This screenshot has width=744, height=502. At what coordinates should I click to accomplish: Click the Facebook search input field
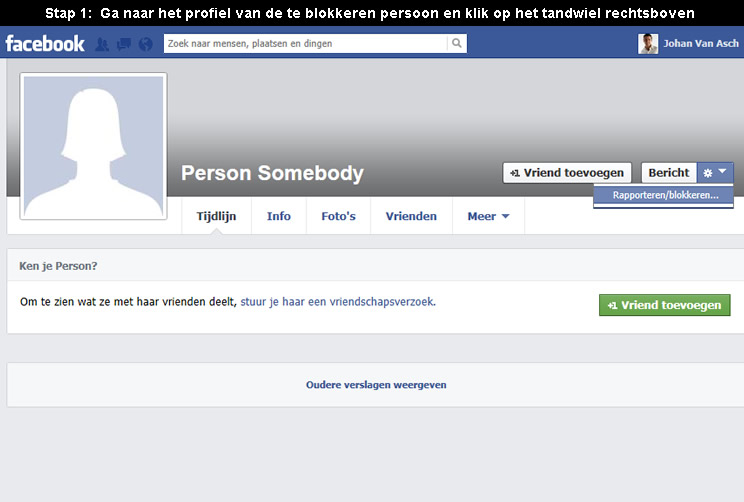pyautogui.click(x=305, y=43)
